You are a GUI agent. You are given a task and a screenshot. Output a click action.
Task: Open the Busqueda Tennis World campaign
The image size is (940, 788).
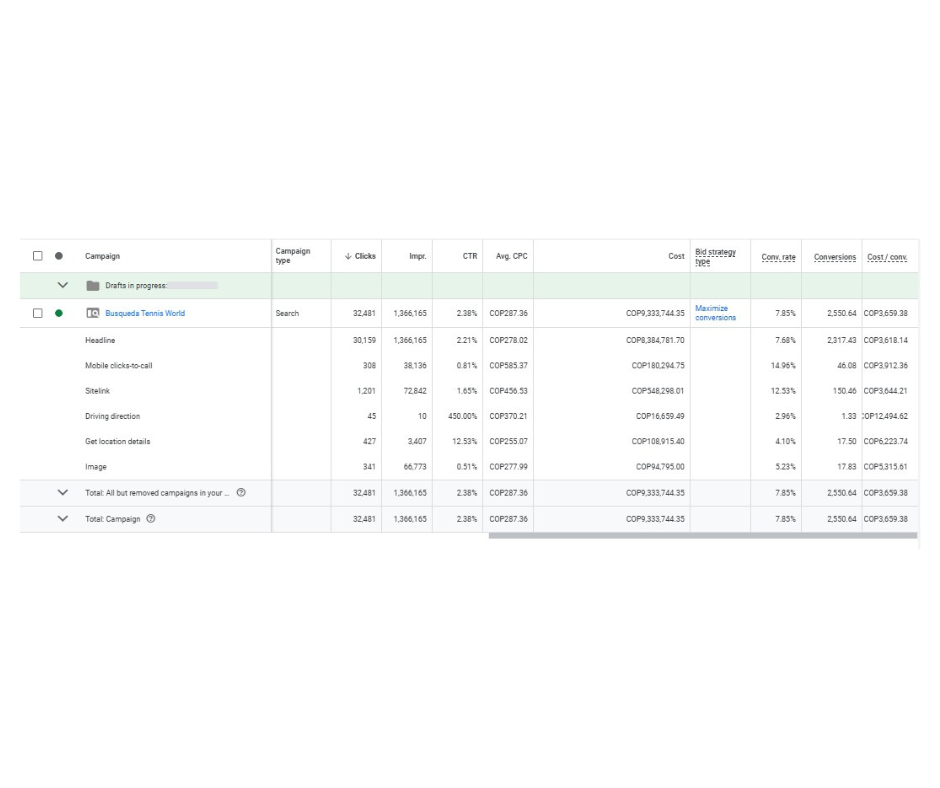pyautogui.click(x=145, y=313)
